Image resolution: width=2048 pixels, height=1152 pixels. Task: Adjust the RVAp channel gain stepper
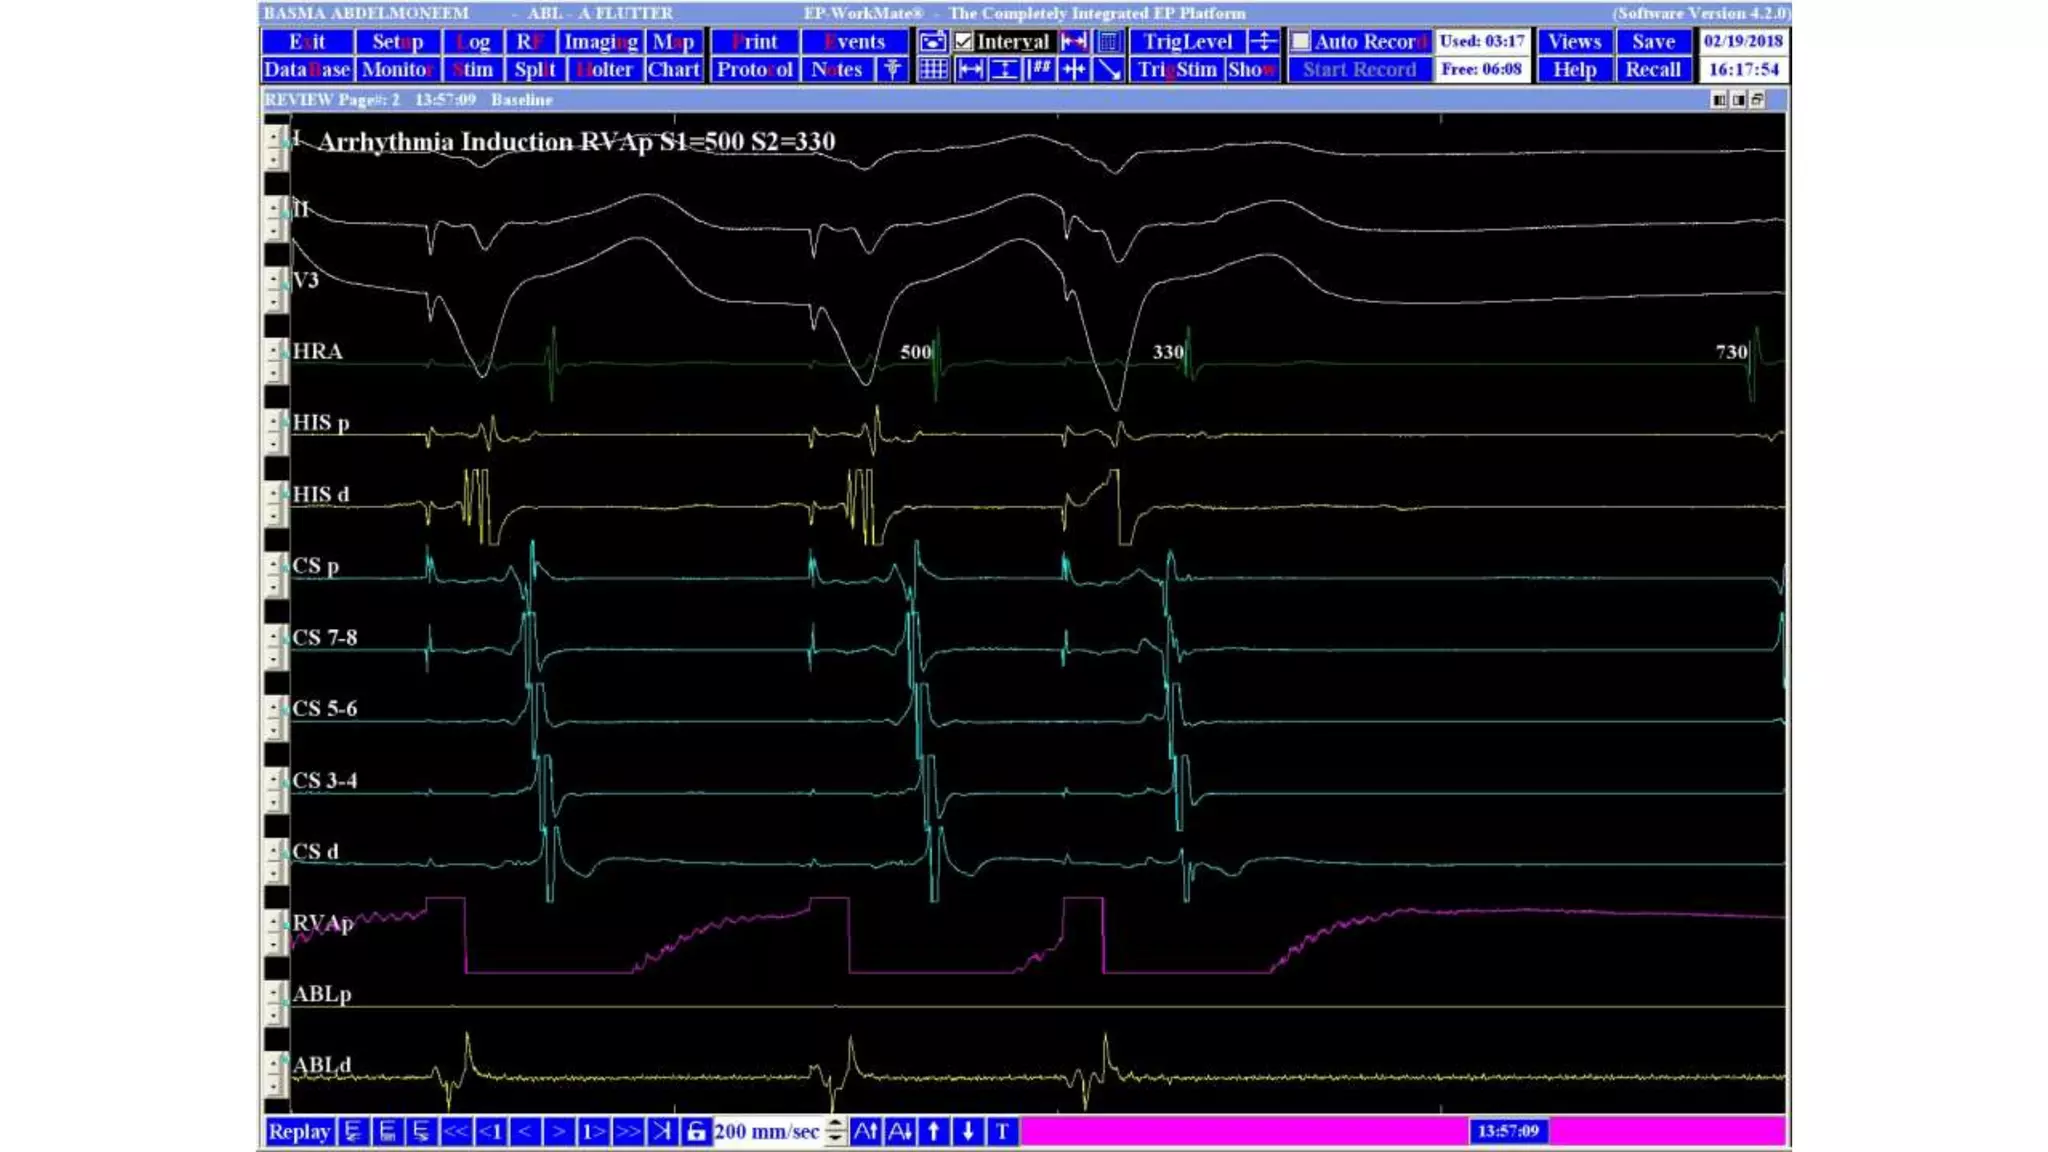coord(274,932)
